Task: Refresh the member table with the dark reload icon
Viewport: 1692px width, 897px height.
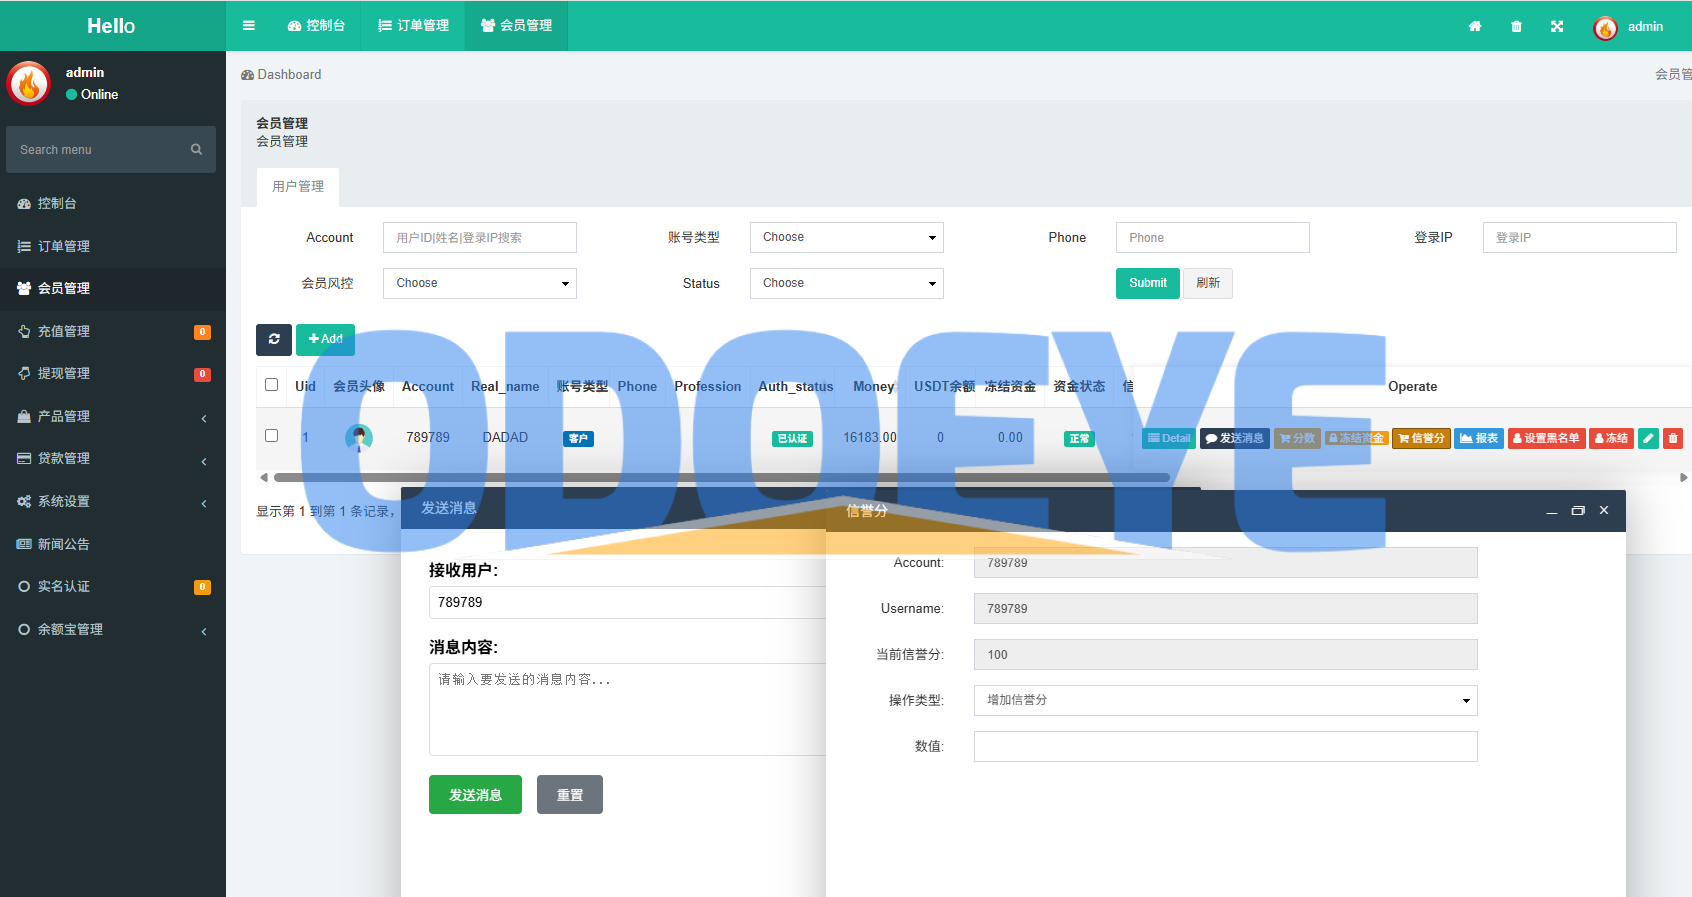Action: click(x=274, y=340)
